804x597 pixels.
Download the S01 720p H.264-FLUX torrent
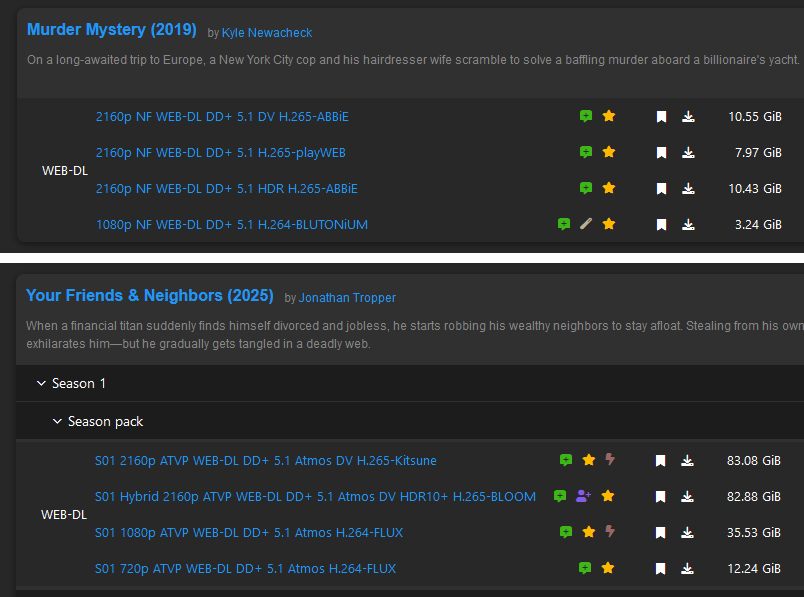(x=687, y=568)
